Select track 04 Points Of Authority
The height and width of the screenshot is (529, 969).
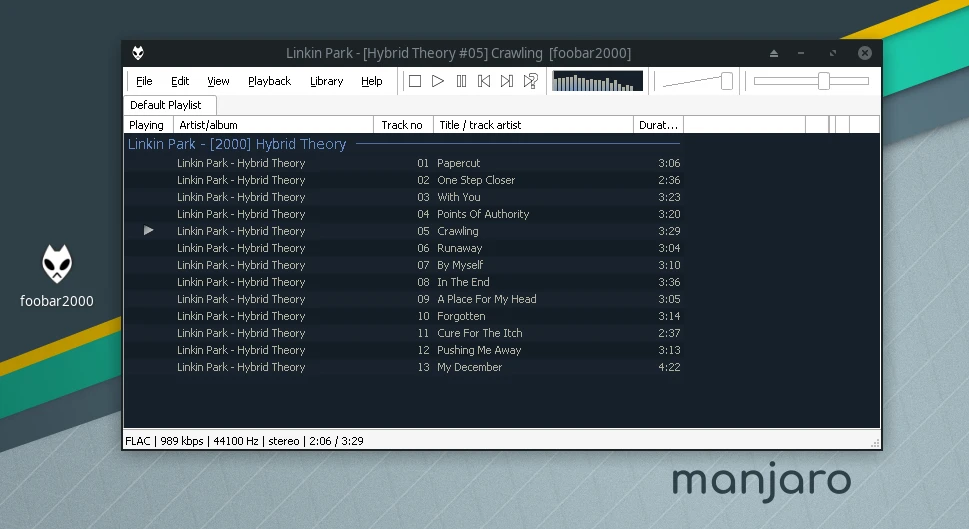[404, 214]
